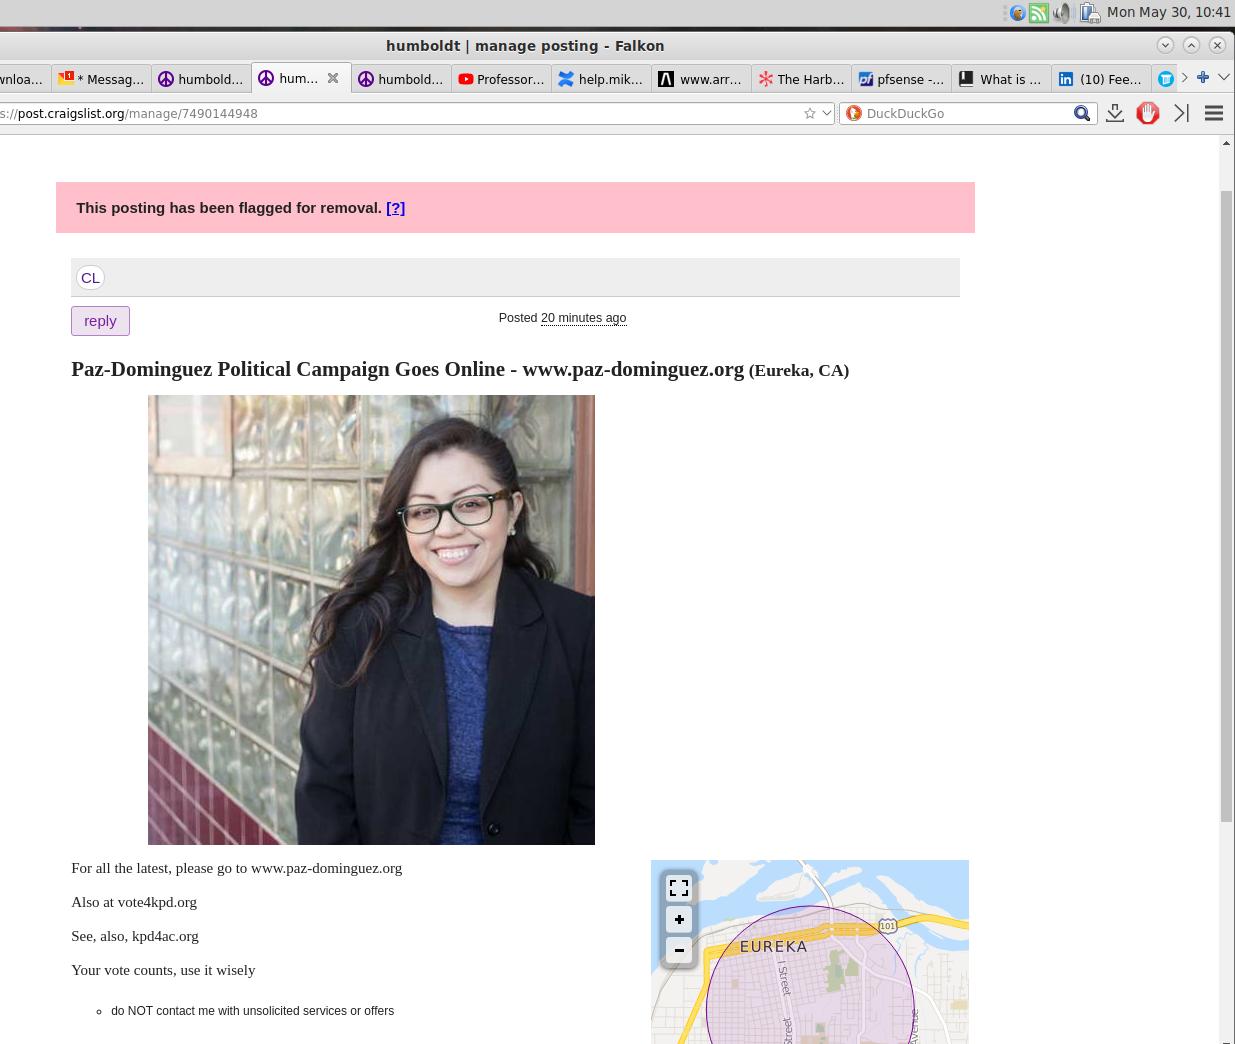Click DuckDuckGo search engine icon
The height and width of the screenshot is (1044, 1235).
[853, 113]
